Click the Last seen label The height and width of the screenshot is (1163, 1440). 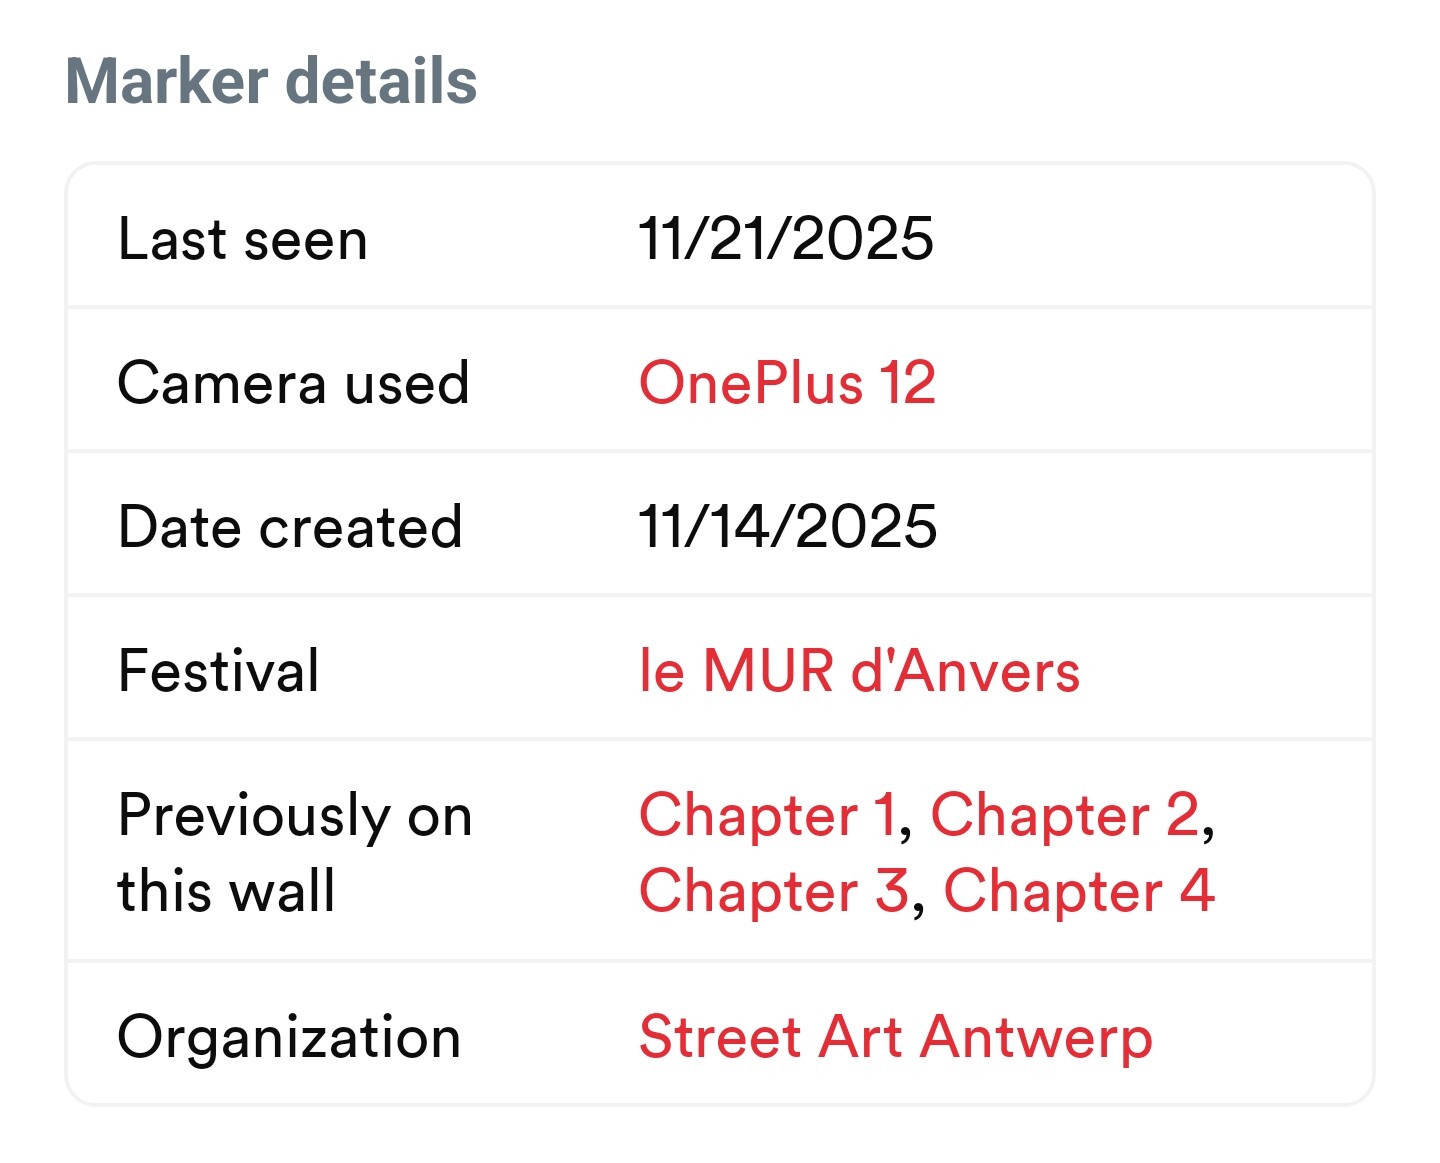coord(243,240)
